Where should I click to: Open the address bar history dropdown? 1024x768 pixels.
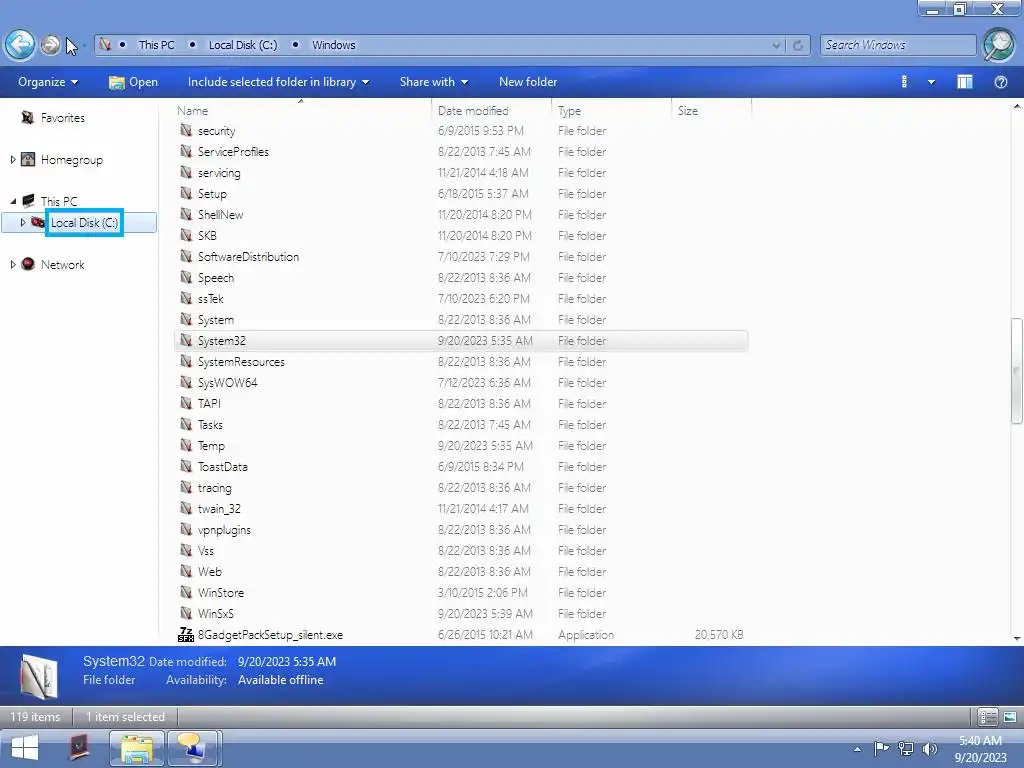click(776, 45)
